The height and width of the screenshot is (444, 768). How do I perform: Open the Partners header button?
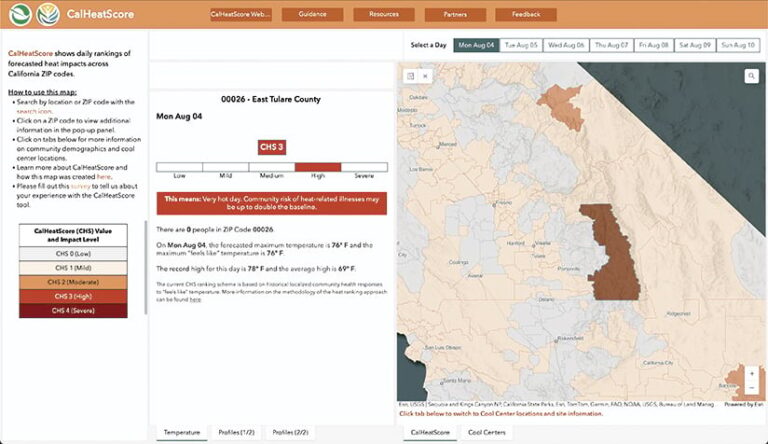pyautogui.click(x=455, y=14)
